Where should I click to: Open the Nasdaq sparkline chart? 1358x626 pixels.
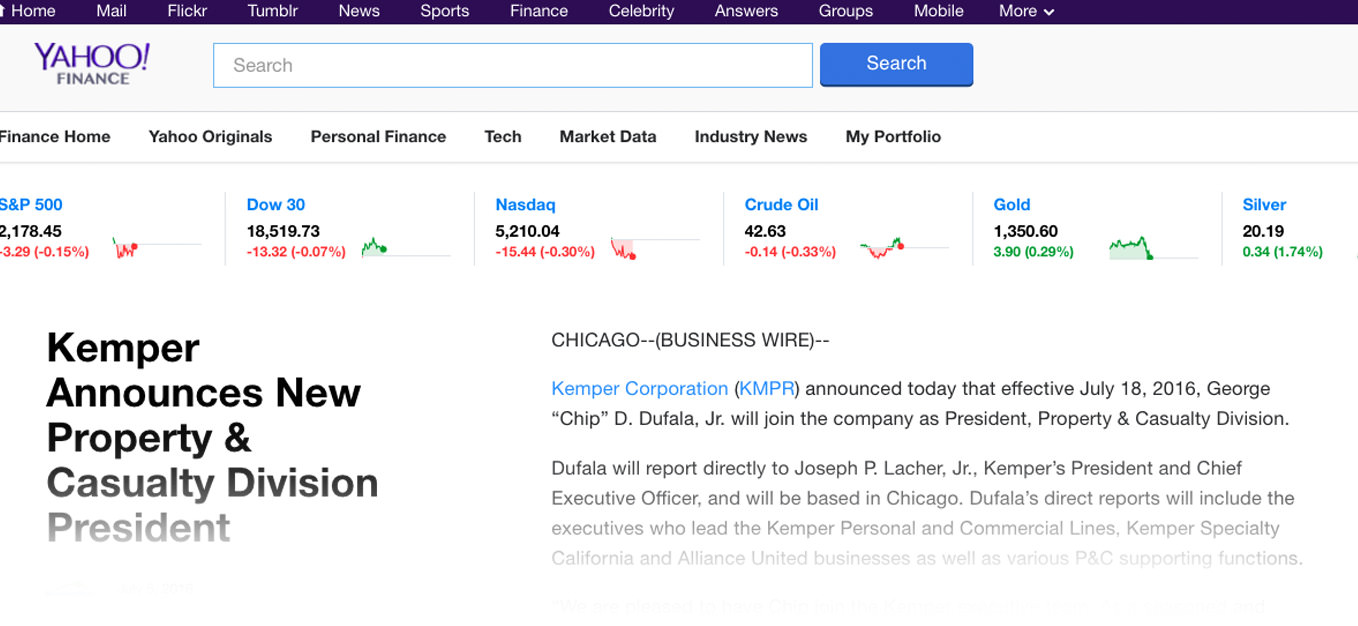pyautogui.click(x=654, y=247)
